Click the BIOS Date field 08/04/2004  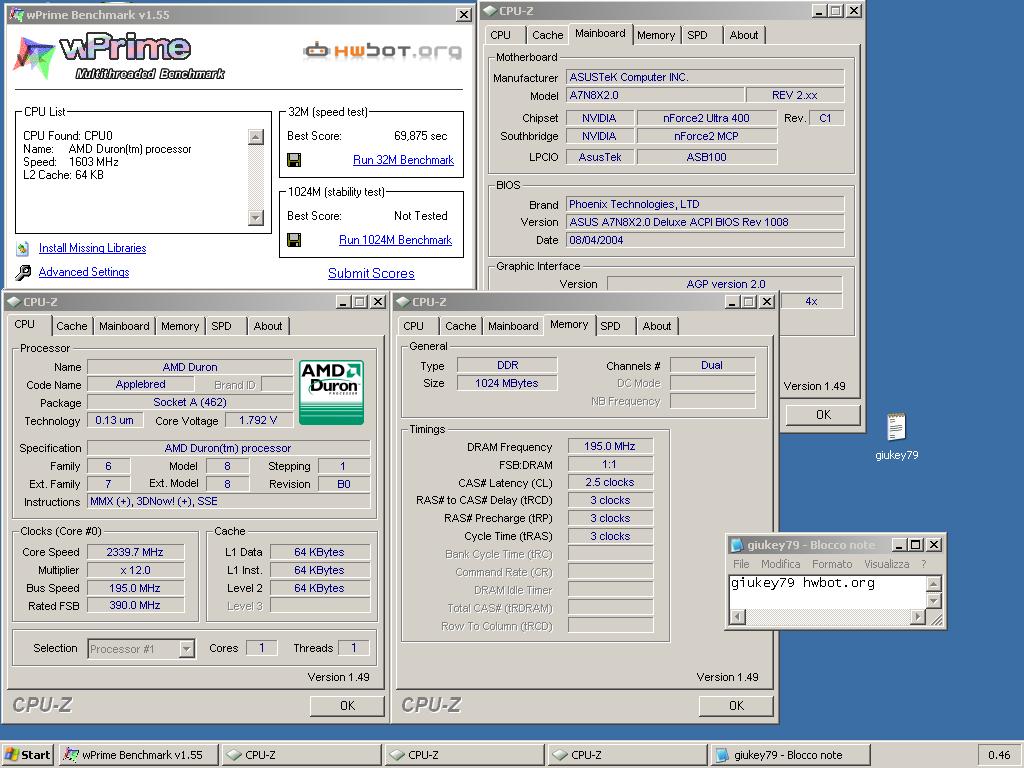705,240
